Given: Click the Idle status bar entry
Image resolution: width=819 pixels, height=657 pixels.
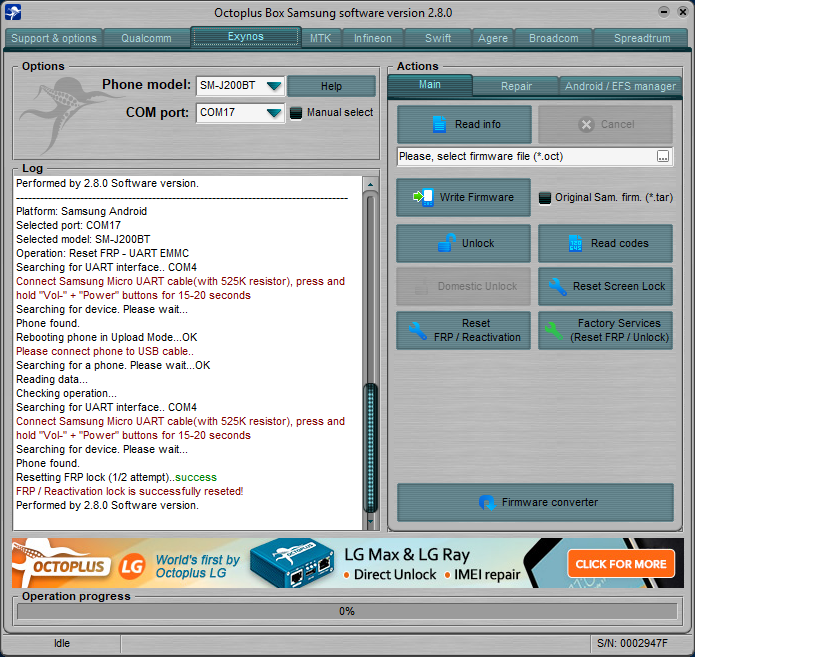Looking at the screenshot, I should tap(62, 643).
